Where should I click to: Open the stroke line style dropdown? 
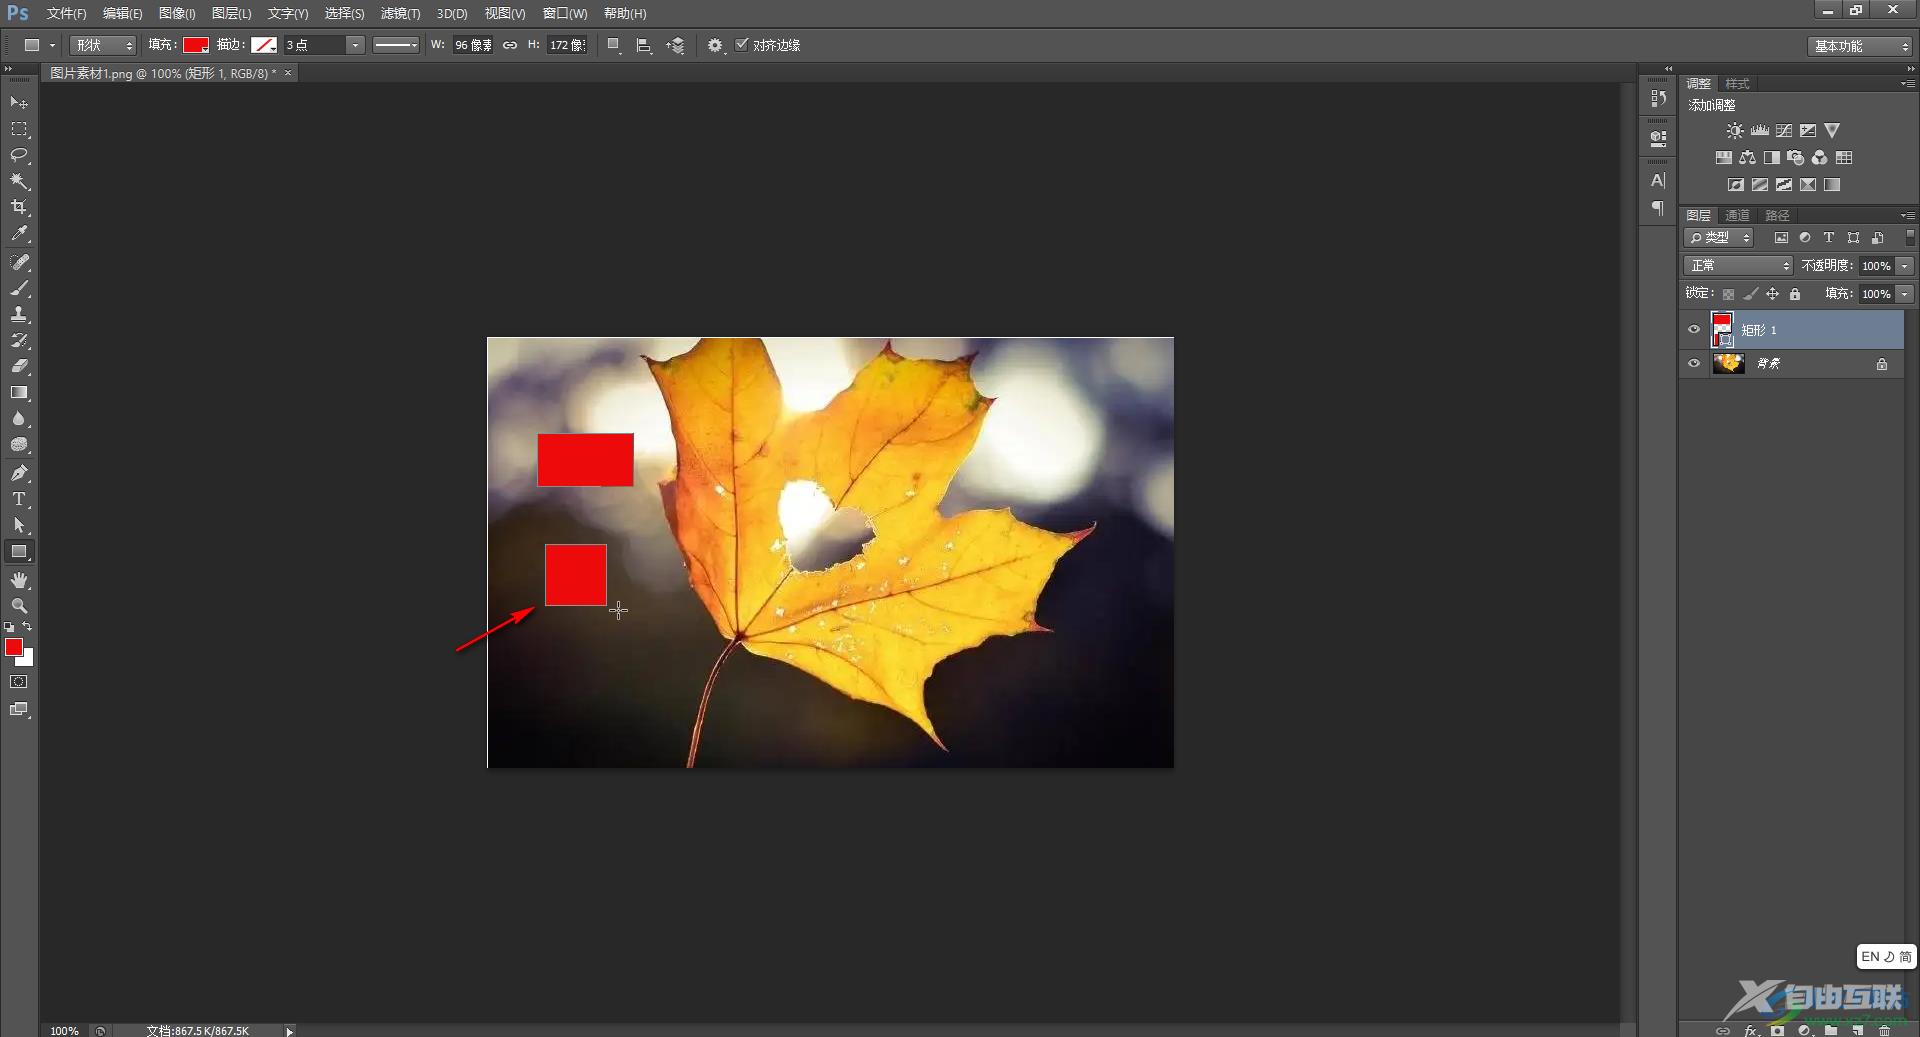coord(395,45)
